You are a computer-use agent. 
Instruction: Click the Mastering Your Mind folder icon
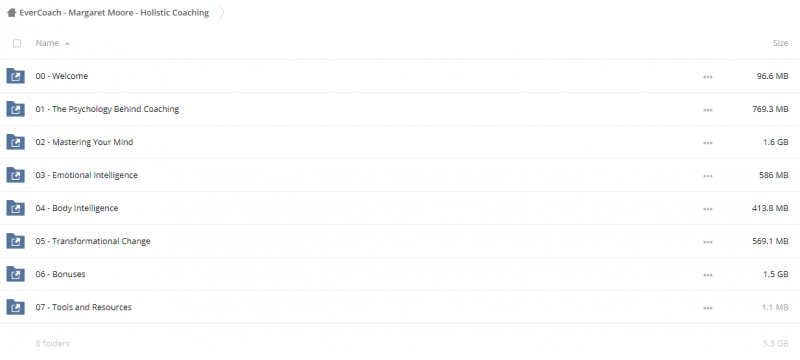(15, 142)
